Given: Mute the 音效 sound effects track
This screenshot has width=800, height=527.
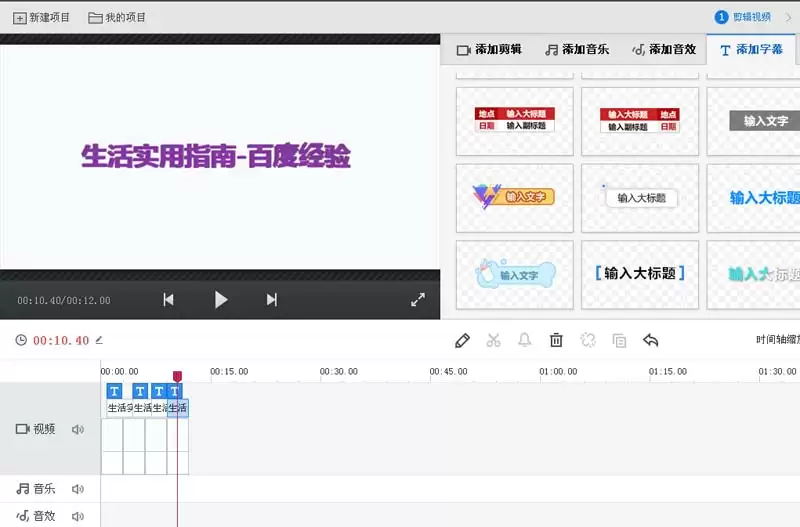Looking at the screenshot, I should [x=78, y=516].
